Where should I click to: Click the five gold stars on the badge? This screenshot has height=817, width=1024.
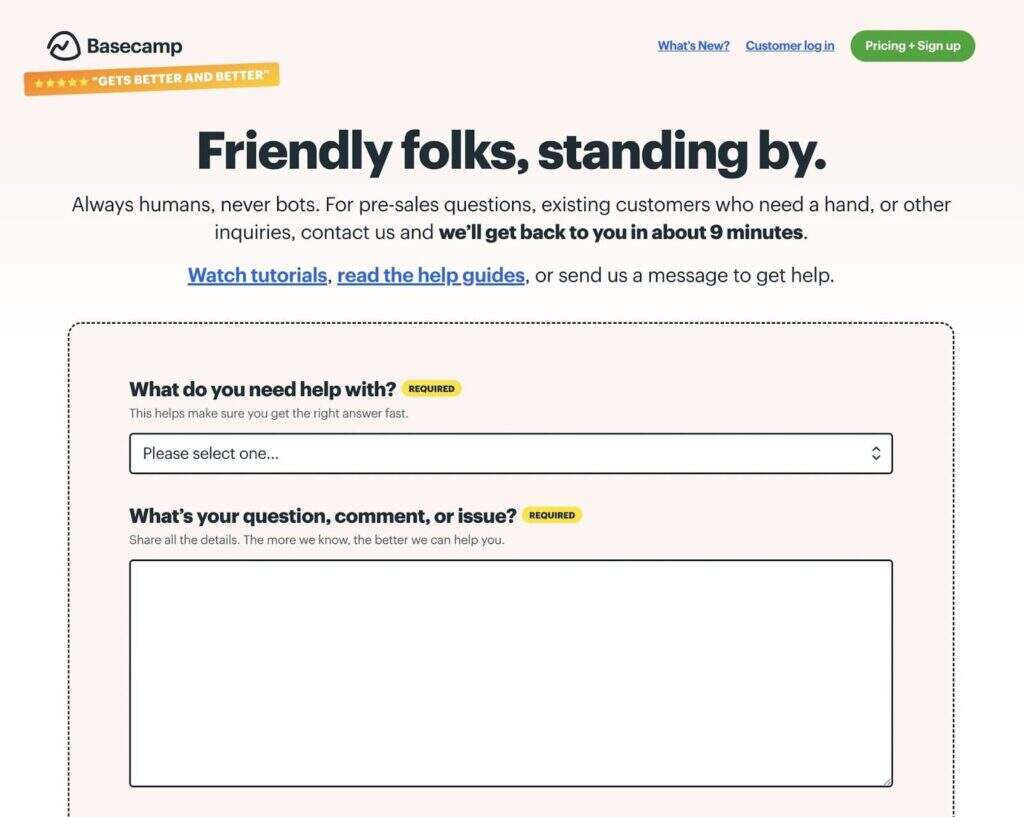(x=60, y=83)
